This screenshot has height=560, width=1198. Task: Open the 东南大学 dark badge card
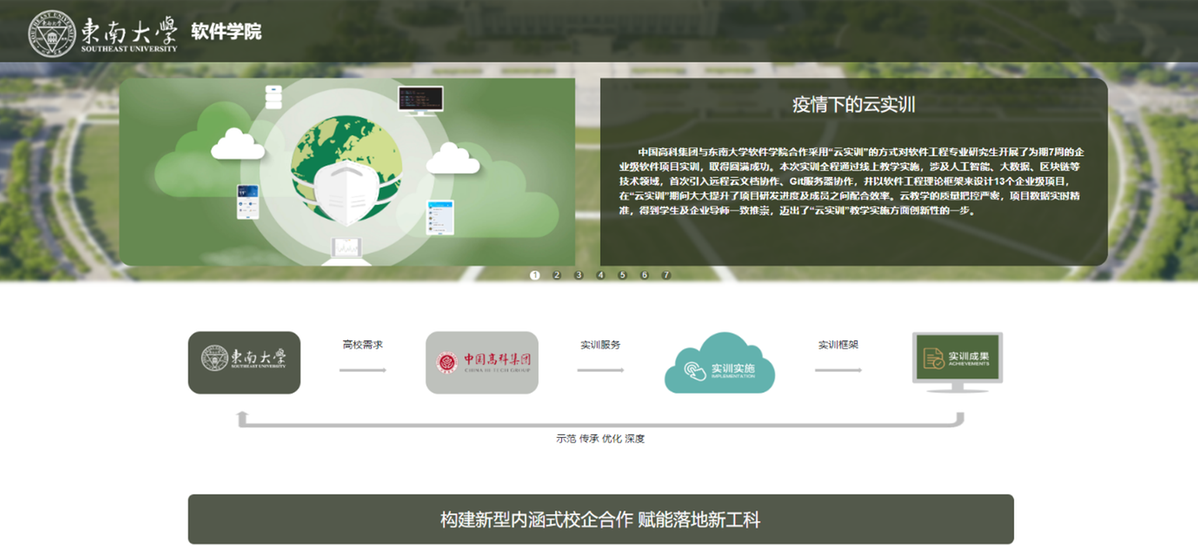(244, 362)
